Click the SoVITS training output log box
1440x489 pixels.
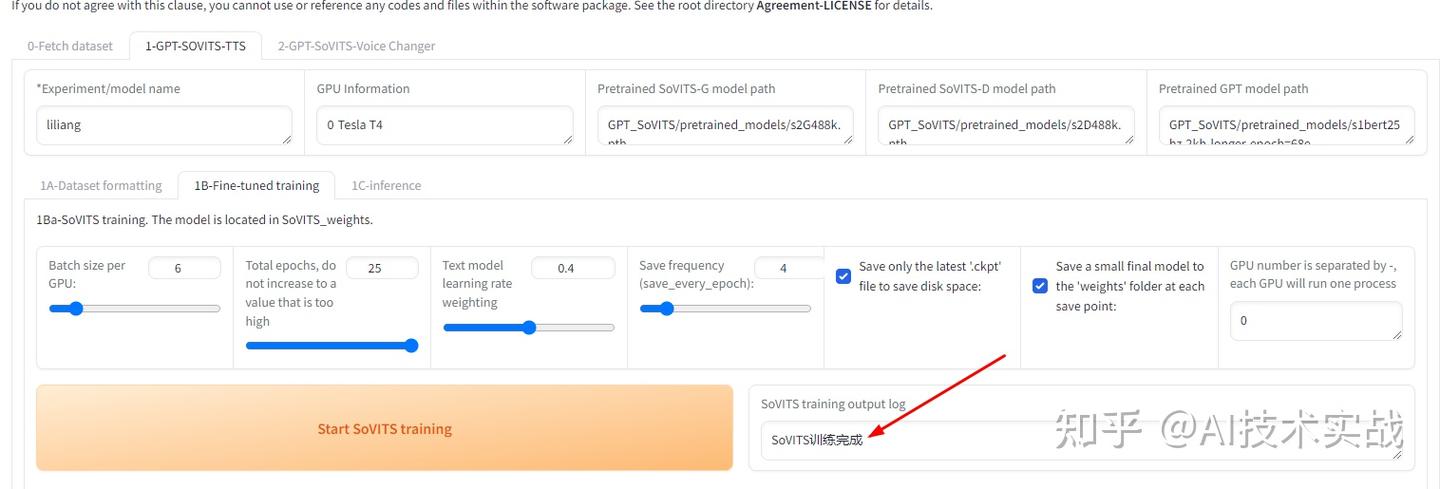(x=1081, y=441)
